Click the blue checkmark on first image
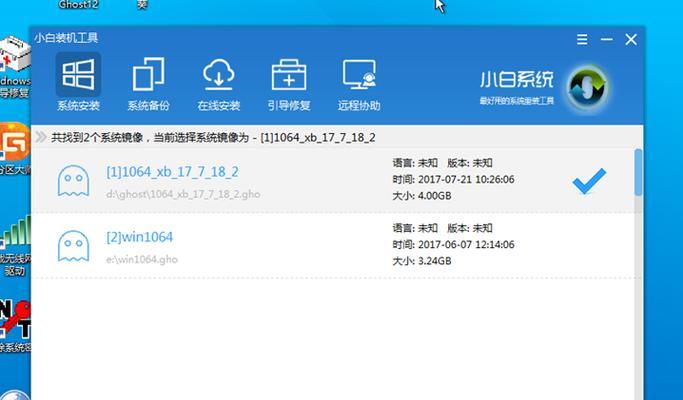 coord(589,181)
